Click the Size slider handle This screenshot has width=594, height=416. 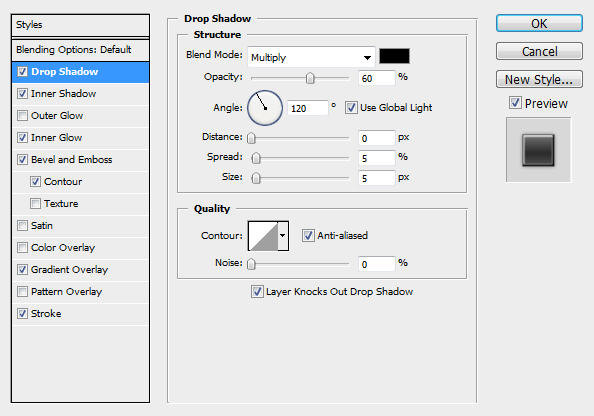click(256, 178)
